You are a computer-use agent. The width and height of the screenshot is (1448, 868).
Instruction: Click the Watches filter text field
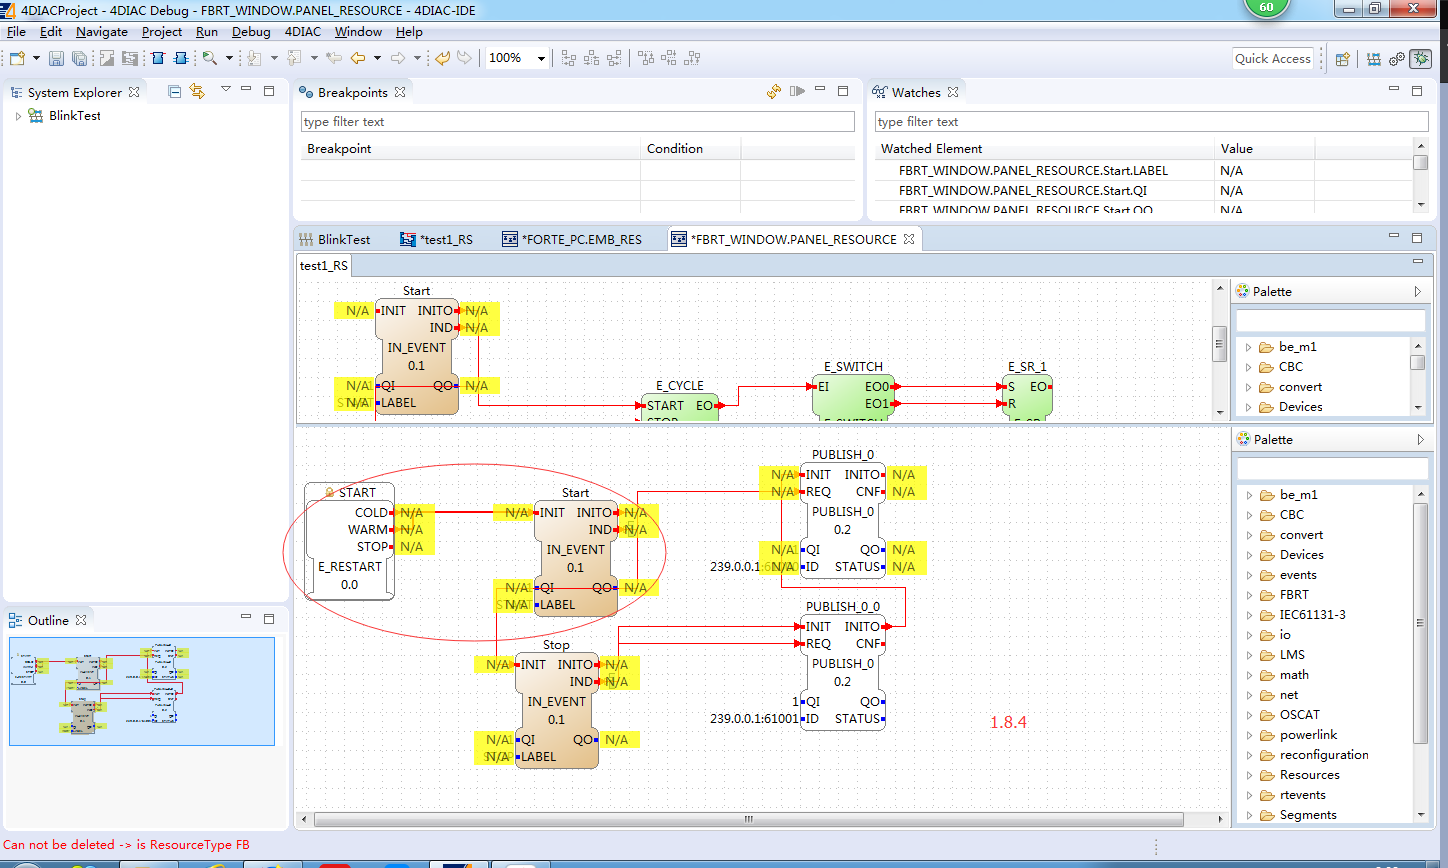pos(1151,122)
